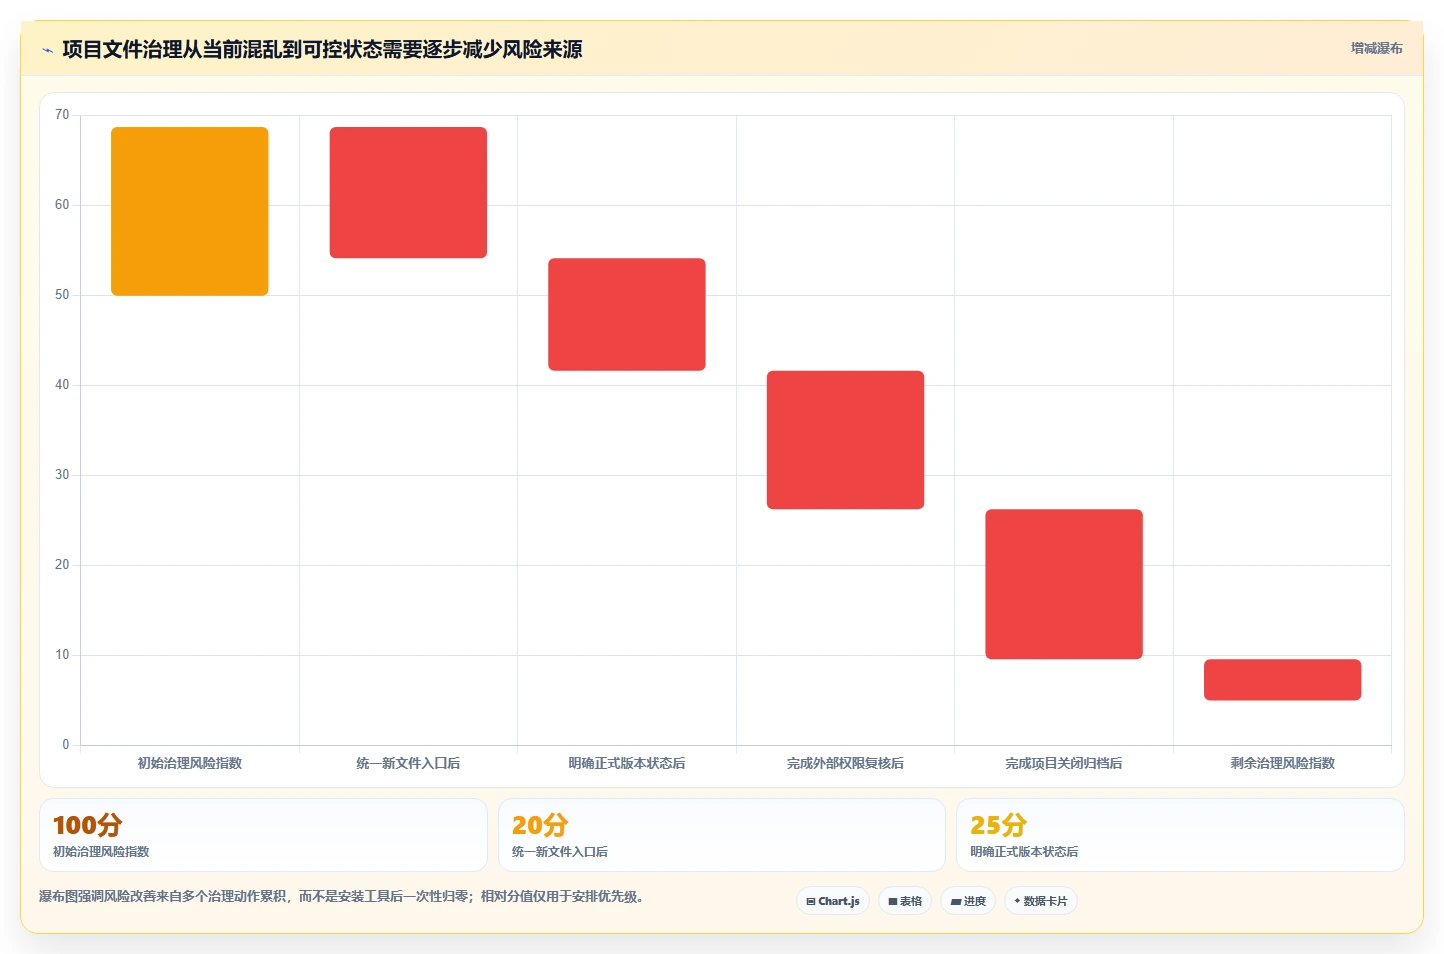
Task: Click the x-axis label 完成外部权限复核后
Action: 845,763
